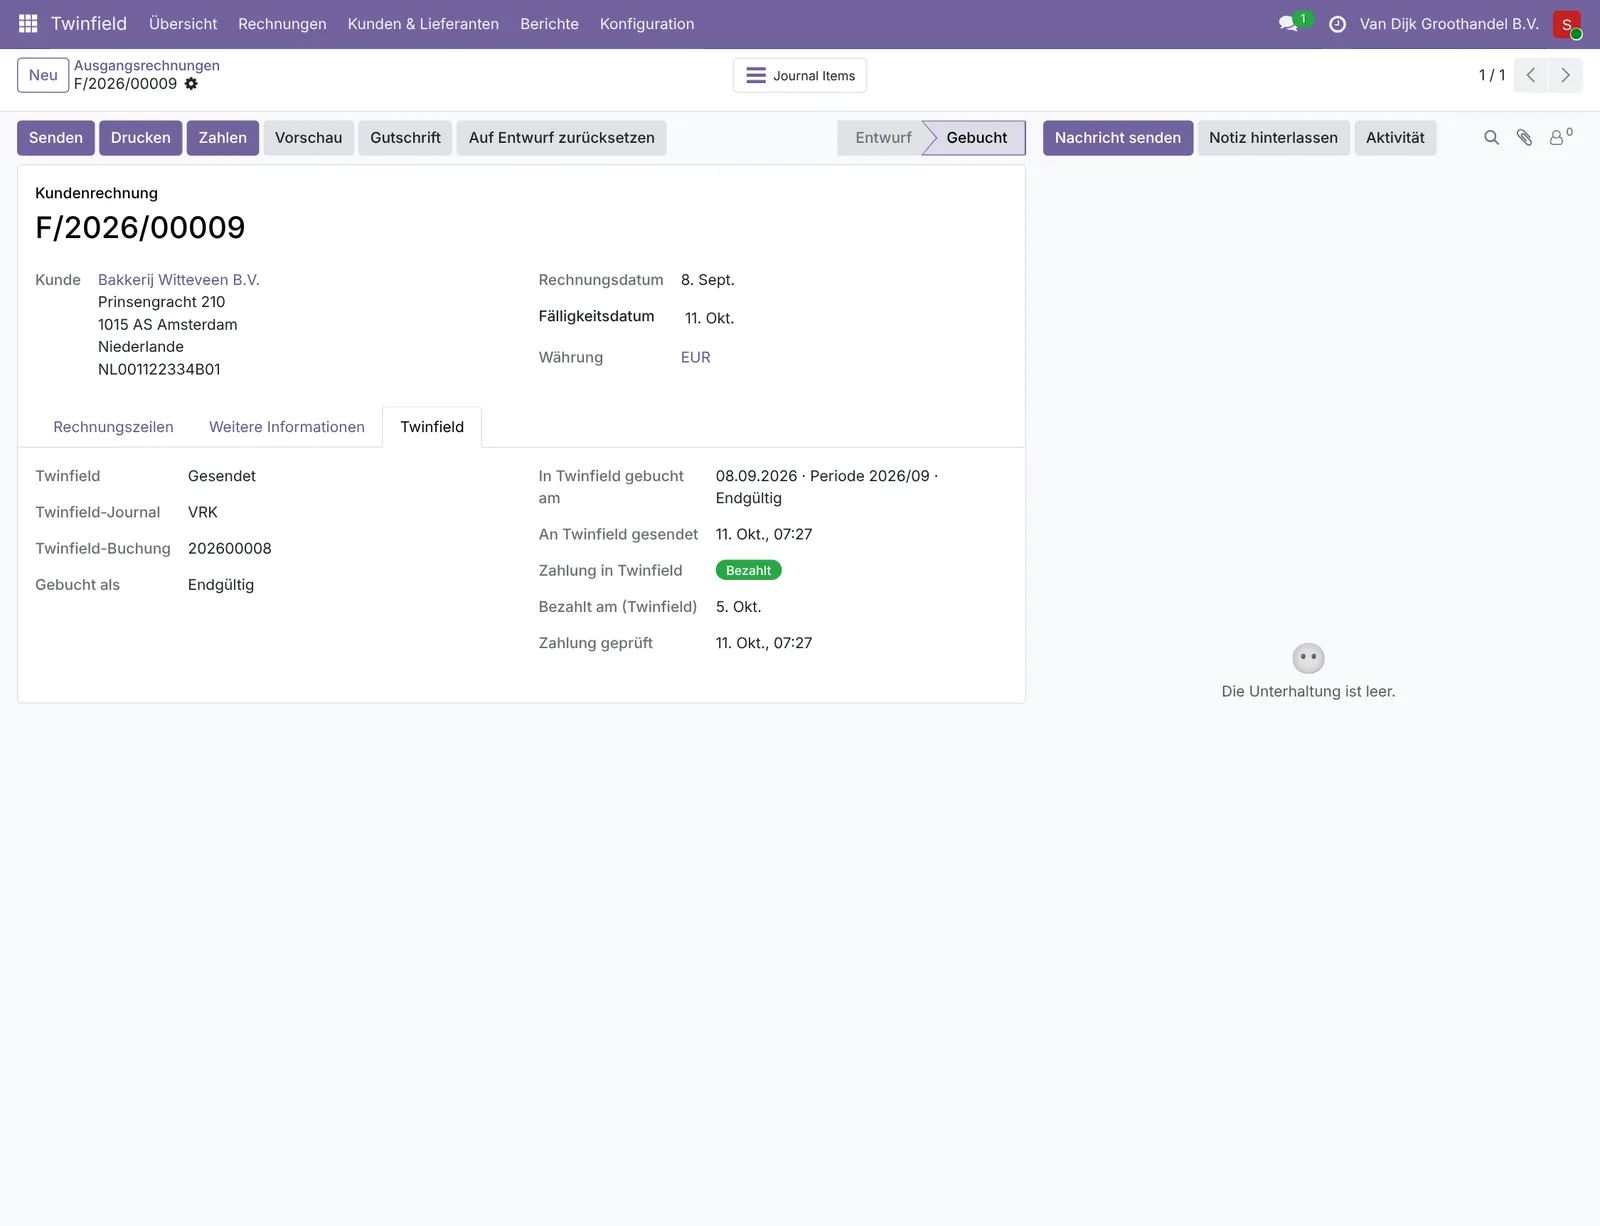
Task: Click the Zahlen button
Action: click(223, 138)
